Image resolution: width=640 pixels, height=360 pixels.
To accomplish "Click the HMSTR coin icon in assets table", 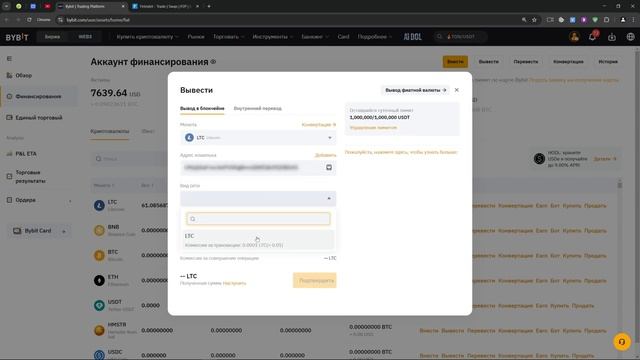I will click(x=99, y=330).
